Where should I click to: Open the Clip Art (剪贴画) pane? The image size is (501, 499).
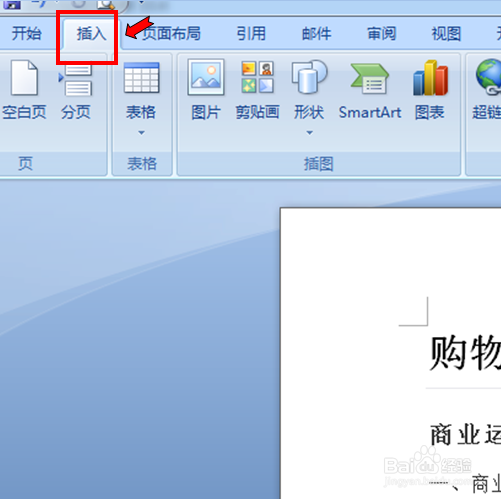click(x=257, y=90)
